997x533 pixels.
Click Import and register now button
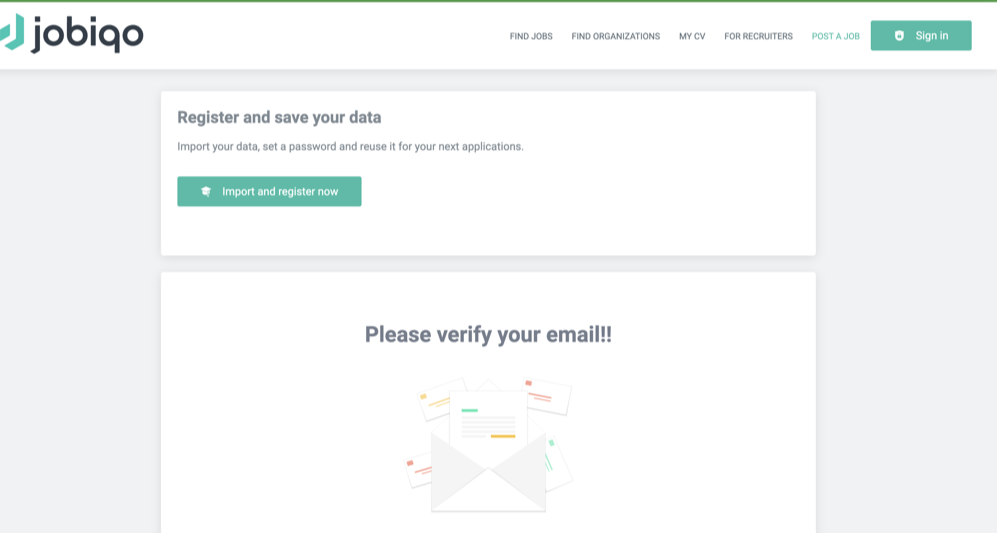tap(269, 191)
